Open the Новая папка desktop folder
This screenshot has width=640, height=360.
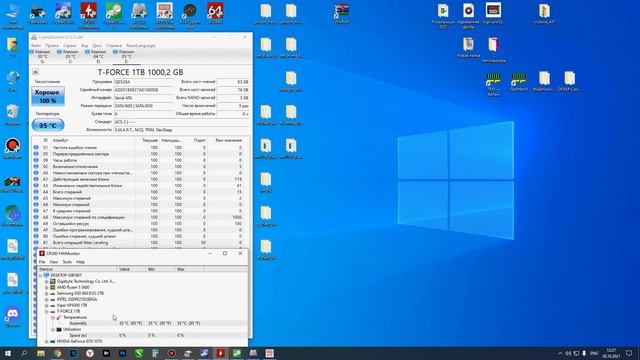coord(468,47)
